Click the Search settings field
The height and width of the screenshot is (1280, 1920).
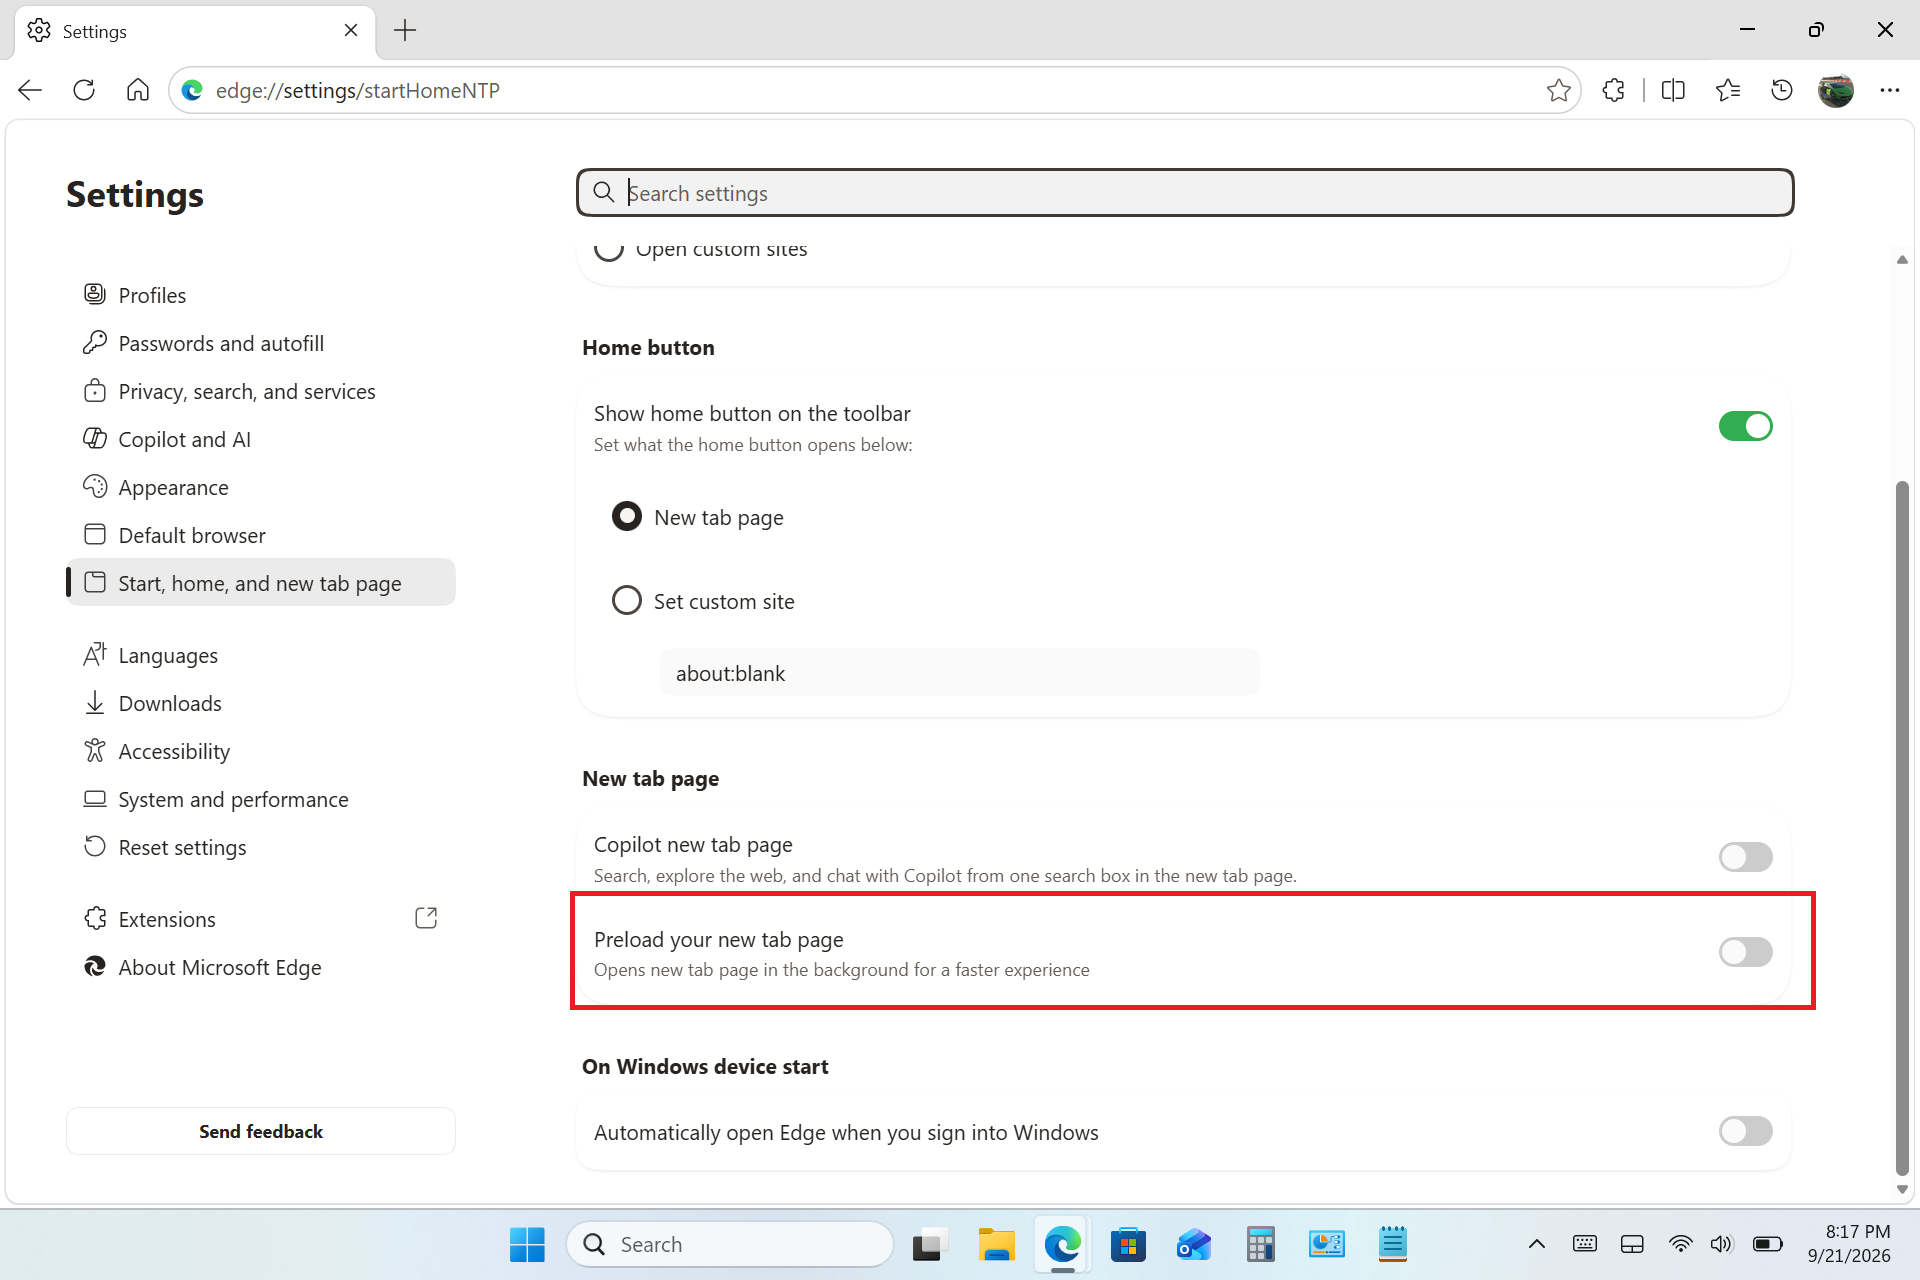pos(1185,193)
